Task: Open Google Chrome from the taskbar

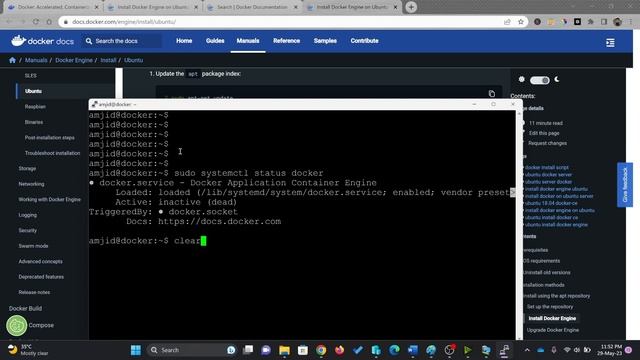Action: click(x=321, y=350)
